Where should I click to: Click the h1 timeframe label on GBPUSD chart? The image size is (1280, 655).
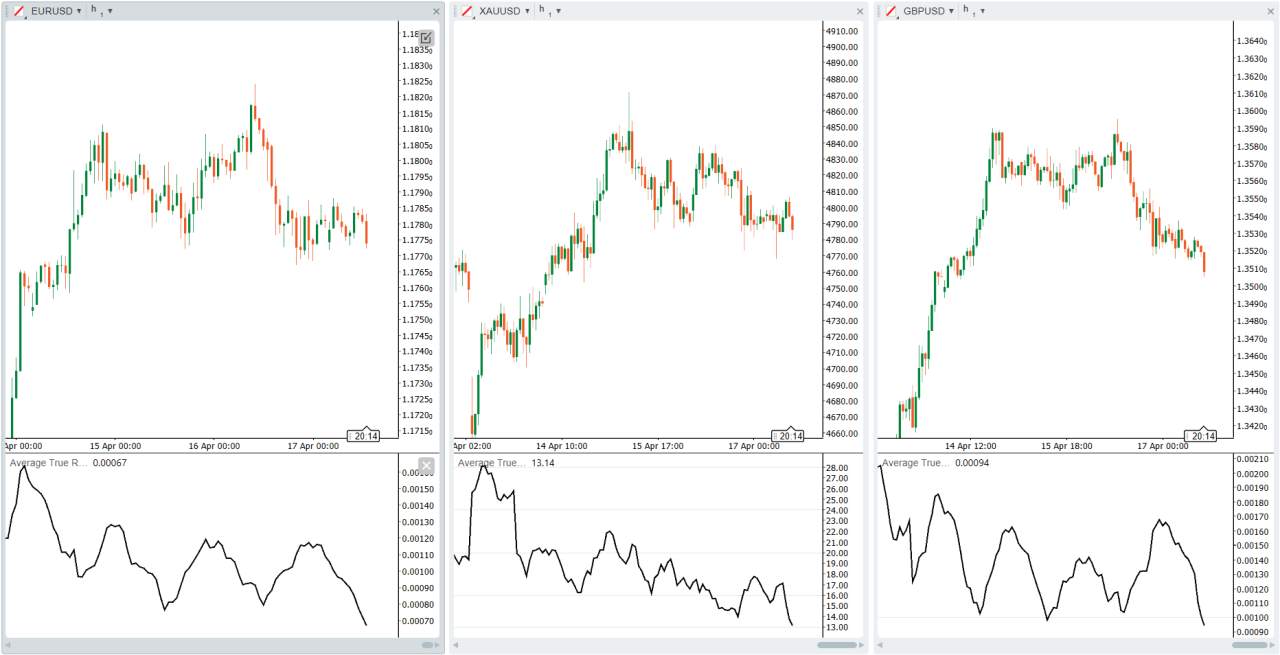click(x=965, y=11)
